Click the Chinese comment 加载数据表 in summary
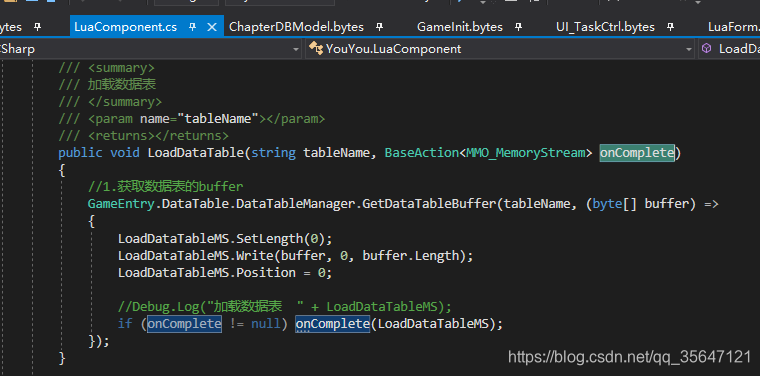This screenshot has width=760, height=376. tap(122, 85)
